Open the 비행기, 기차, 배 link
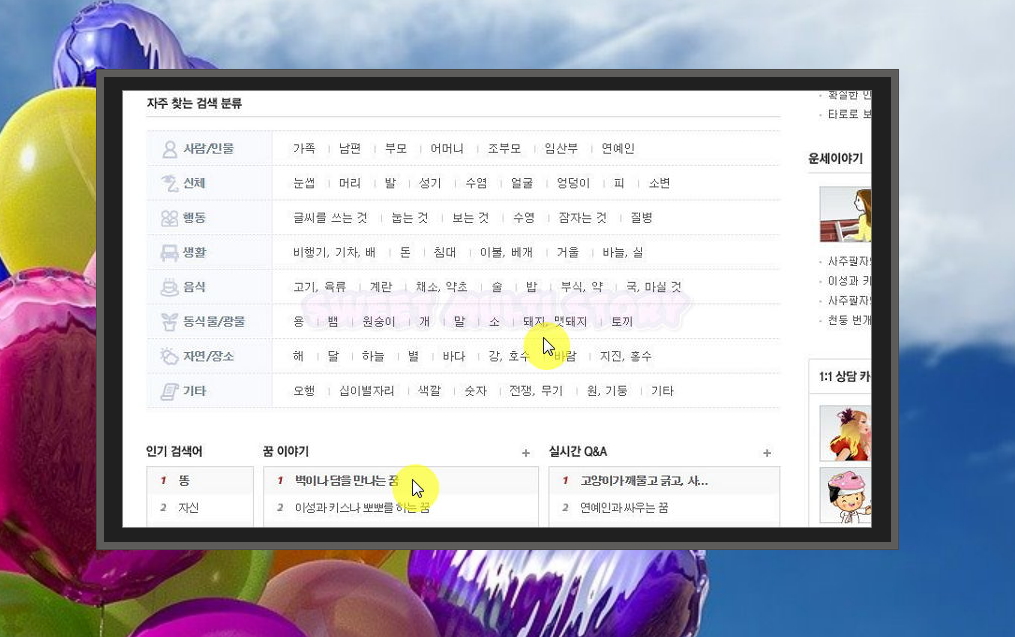This screenshot has height=637, width=1015. click(334, 252)
